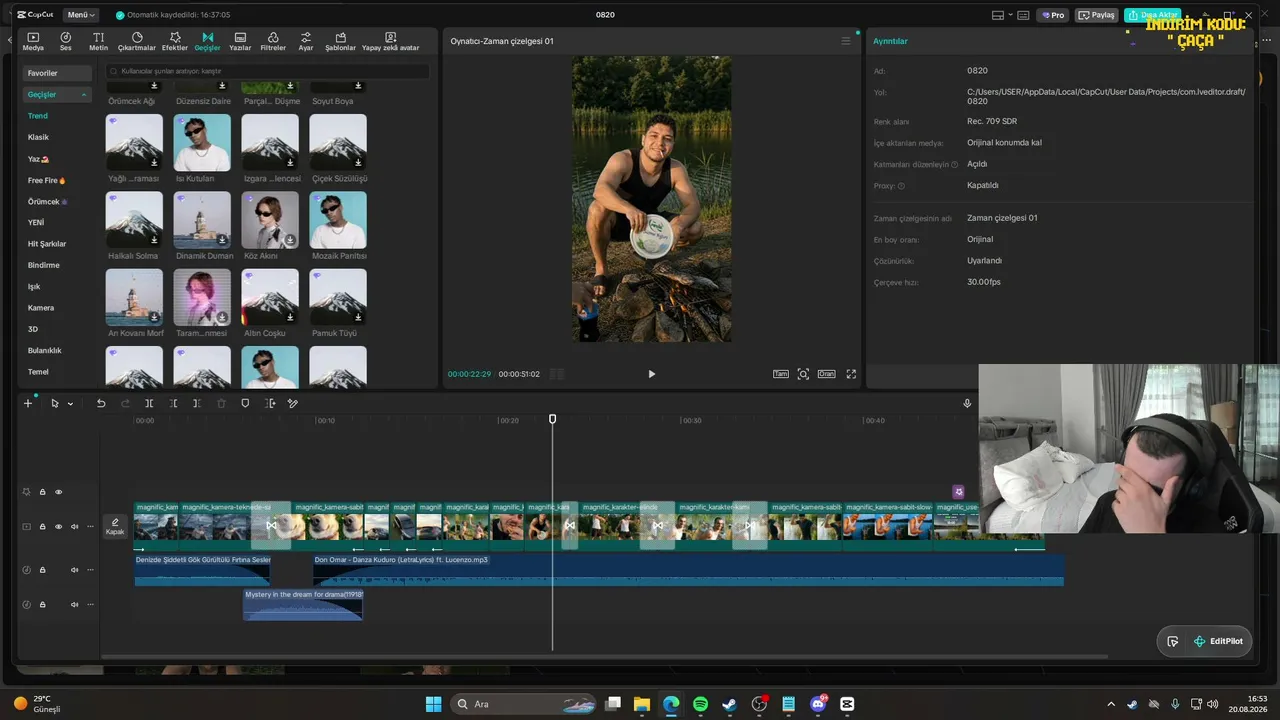Open the Menü dropdown
The width and height of the screenshot is (1280, 720).
coord(81,15)
